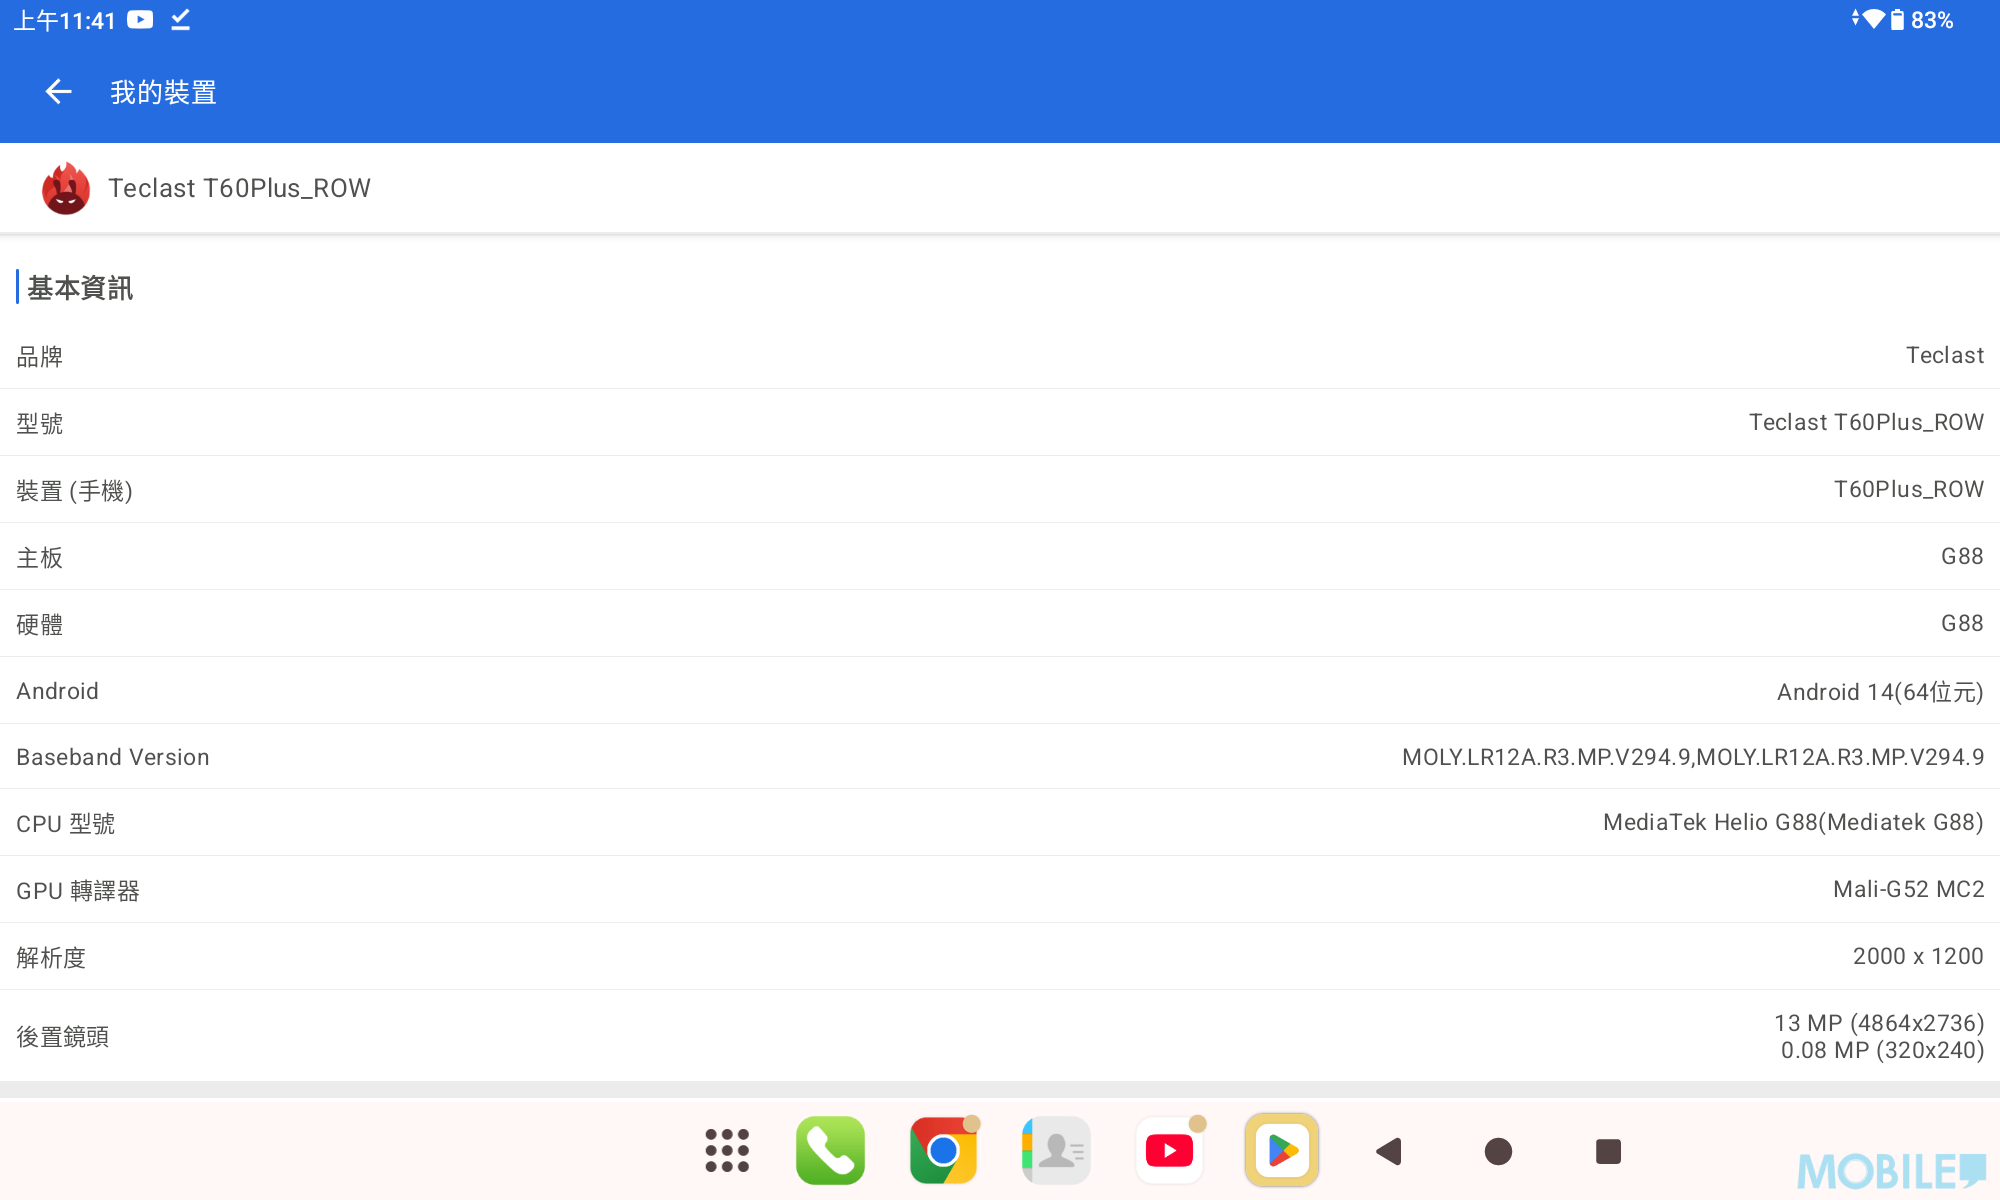Open the Contacts app icon

pos(1056,1151)
